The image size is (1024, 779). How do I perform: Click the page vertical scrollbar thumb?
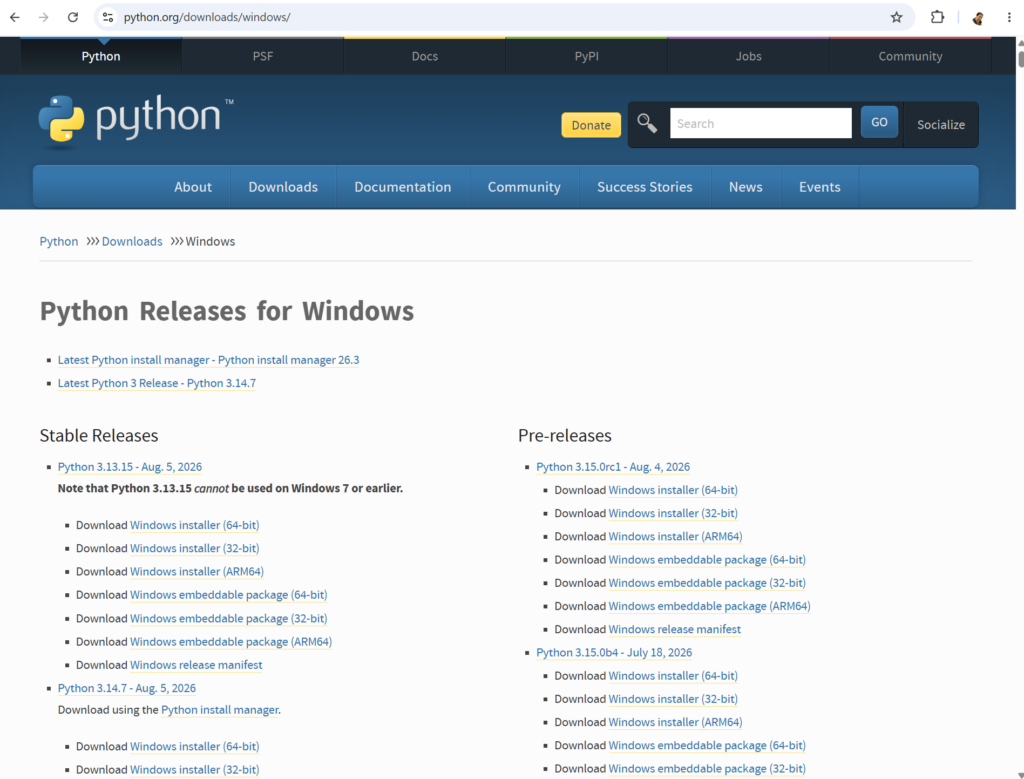tap(1020, 57)
